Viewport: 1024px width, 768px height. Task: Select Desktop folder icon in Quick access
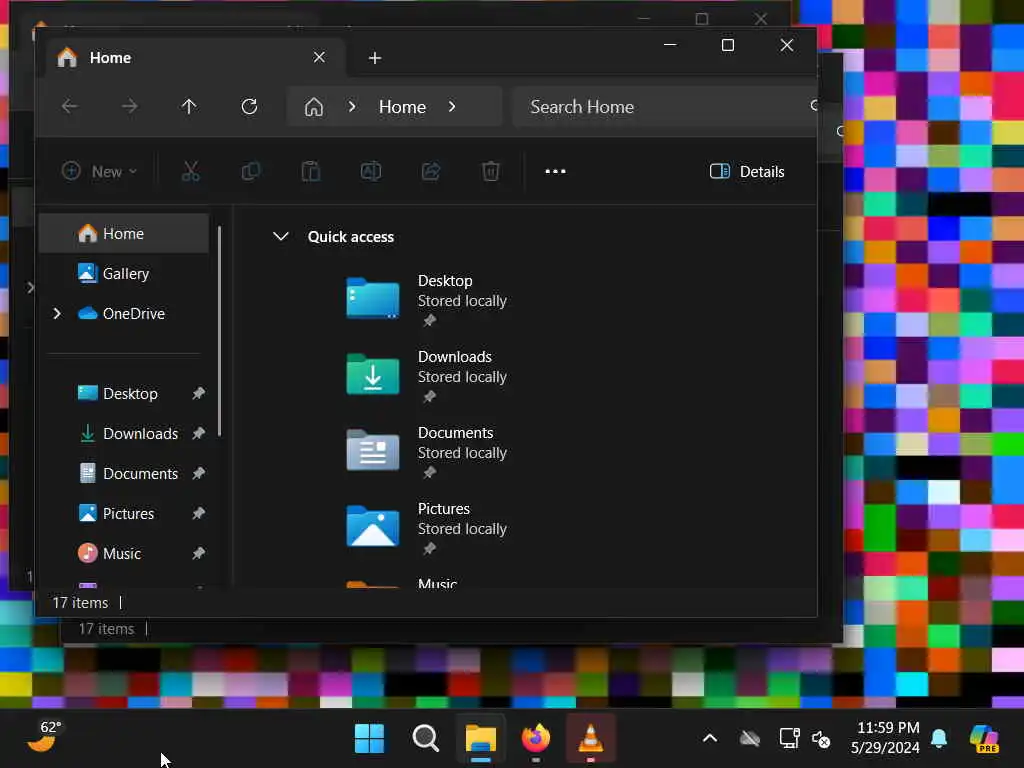pyautogui.click(x=372, y=298)
